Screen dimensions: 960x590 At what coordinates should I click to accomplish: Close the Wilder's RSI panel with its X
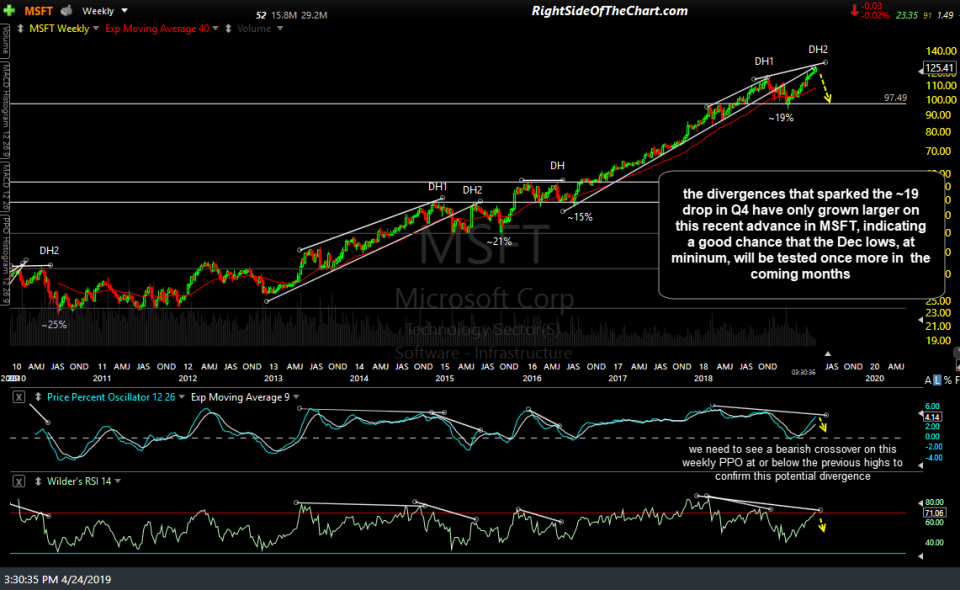18,481
